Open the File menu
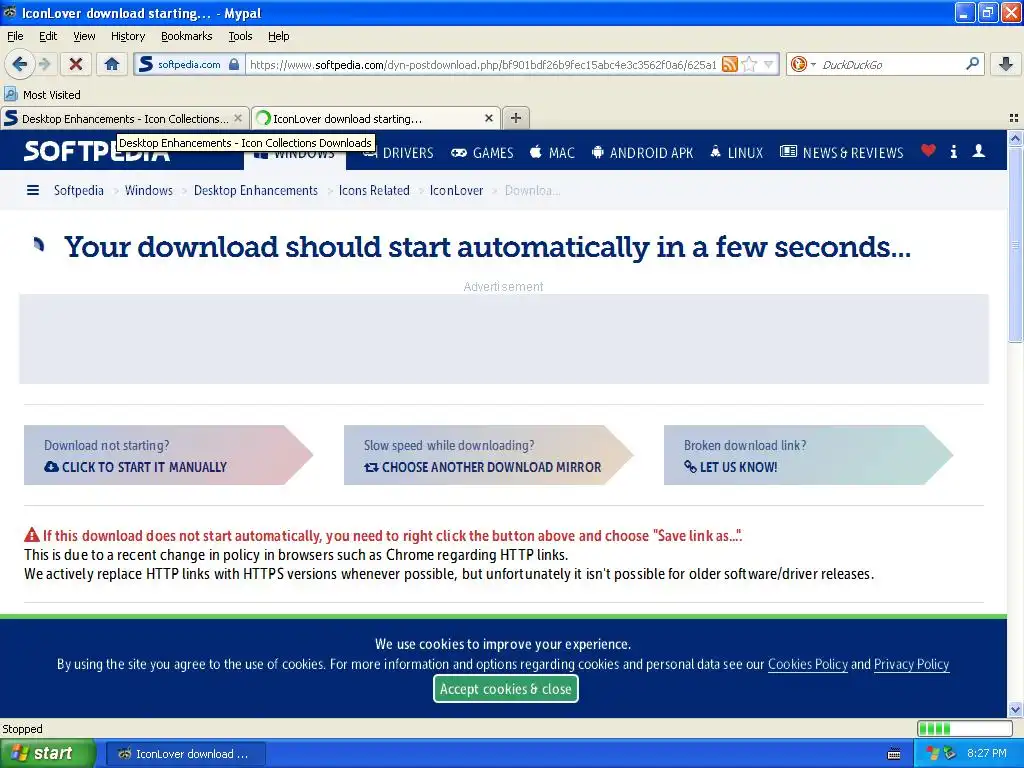 click(x=15, y=36)
